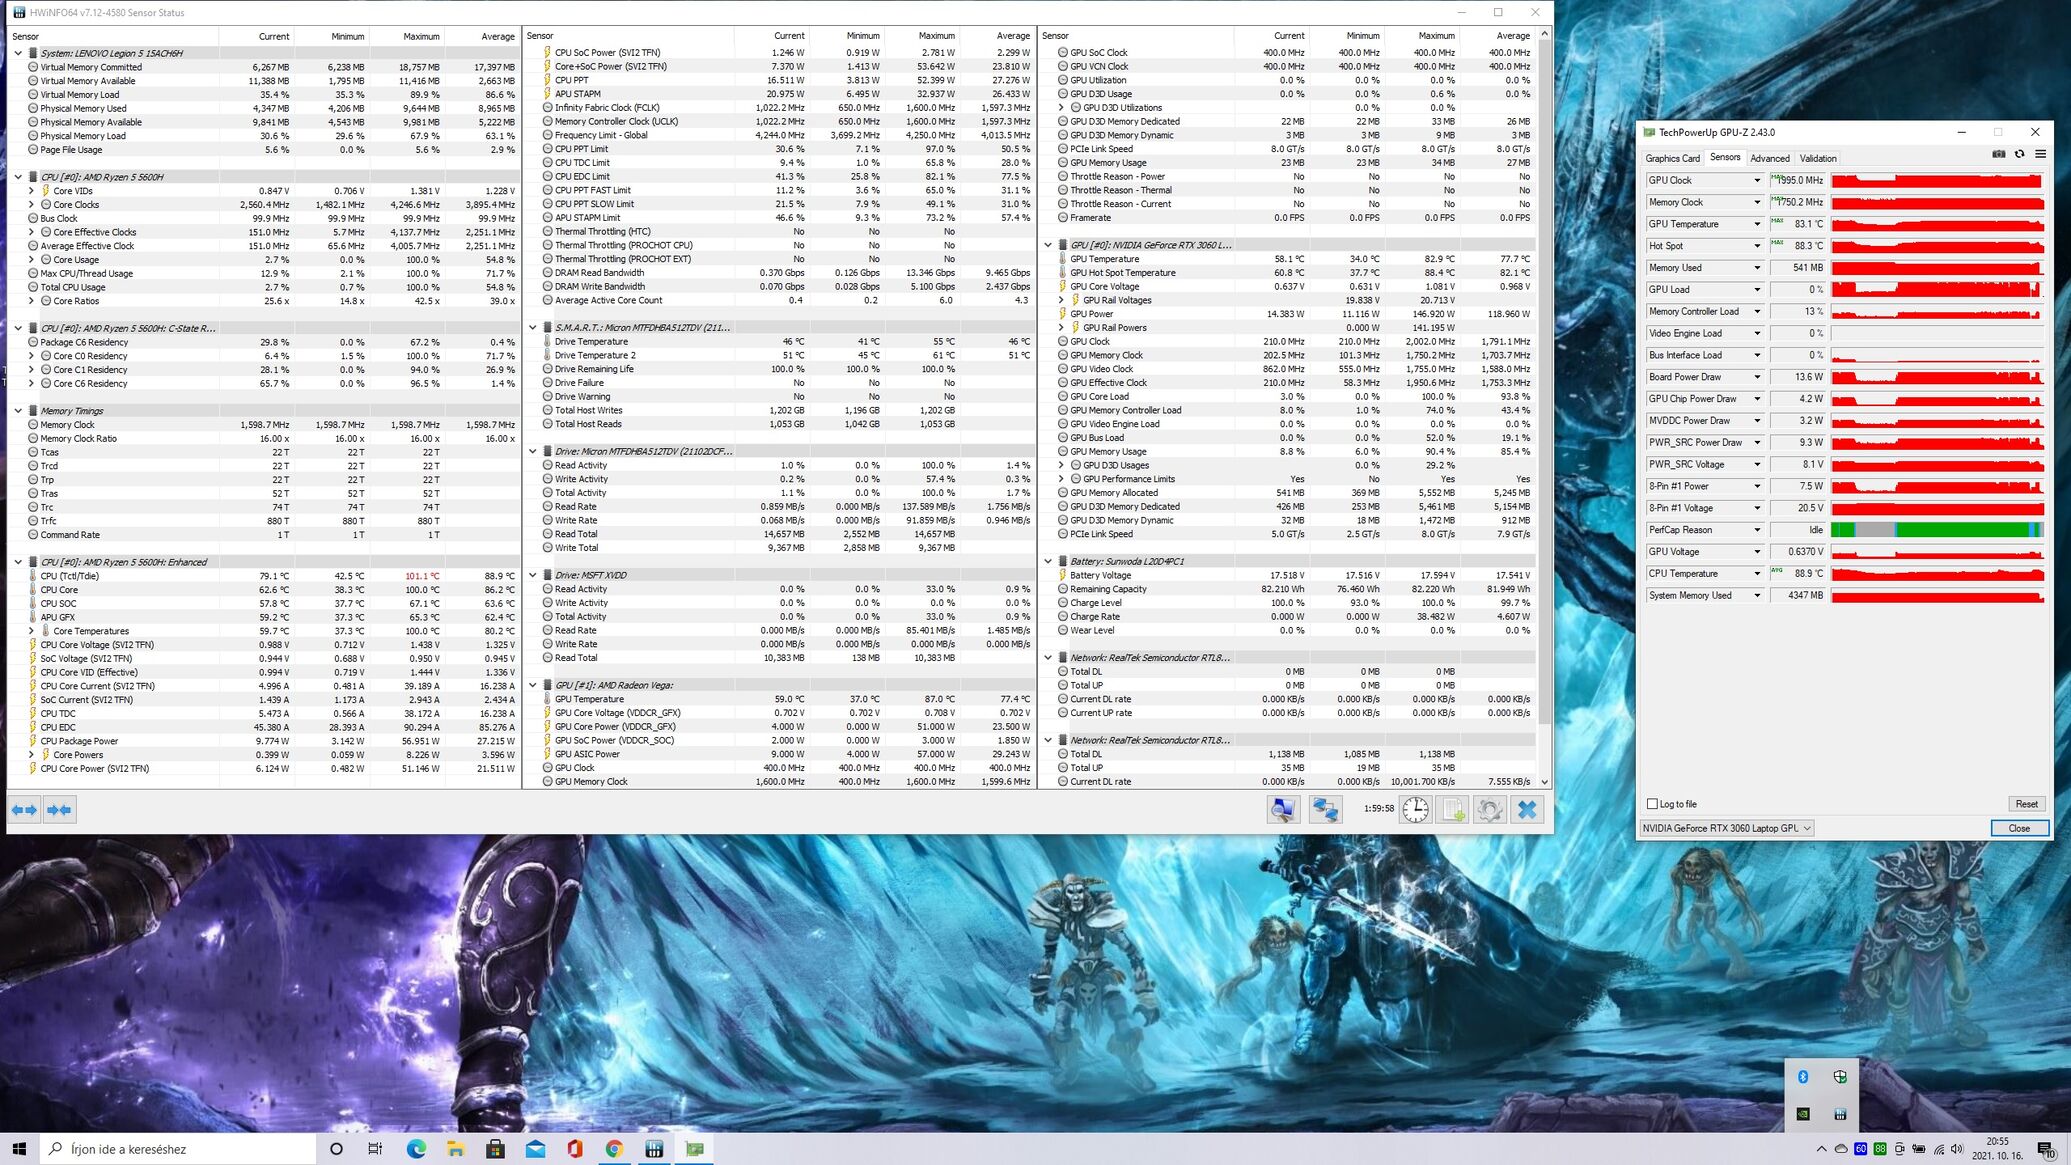Click Average column header in right HWiNFO pane

click(1497, 36)
